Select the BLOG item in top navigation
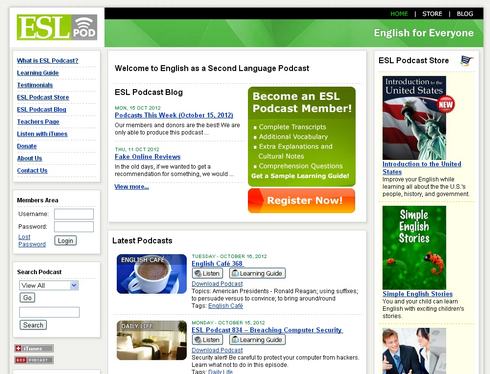This screenshot has height=374, width=490. [x=465, y=14]
